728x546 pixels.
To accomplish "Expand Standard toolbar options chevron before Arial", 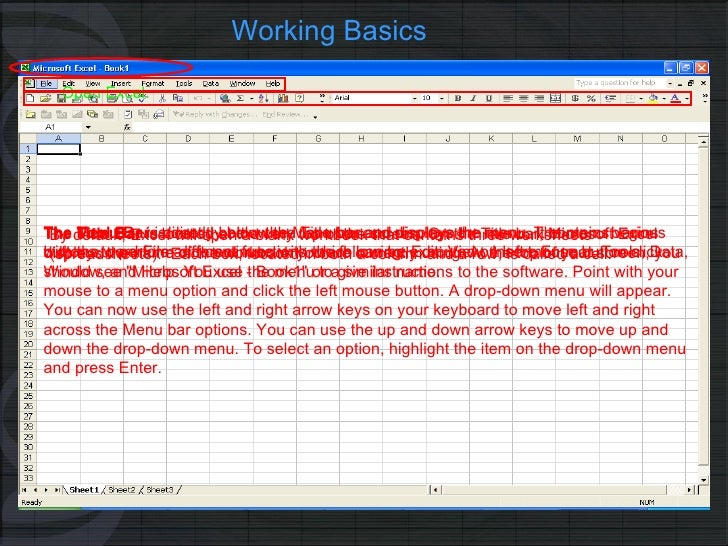I will [322, 98].
